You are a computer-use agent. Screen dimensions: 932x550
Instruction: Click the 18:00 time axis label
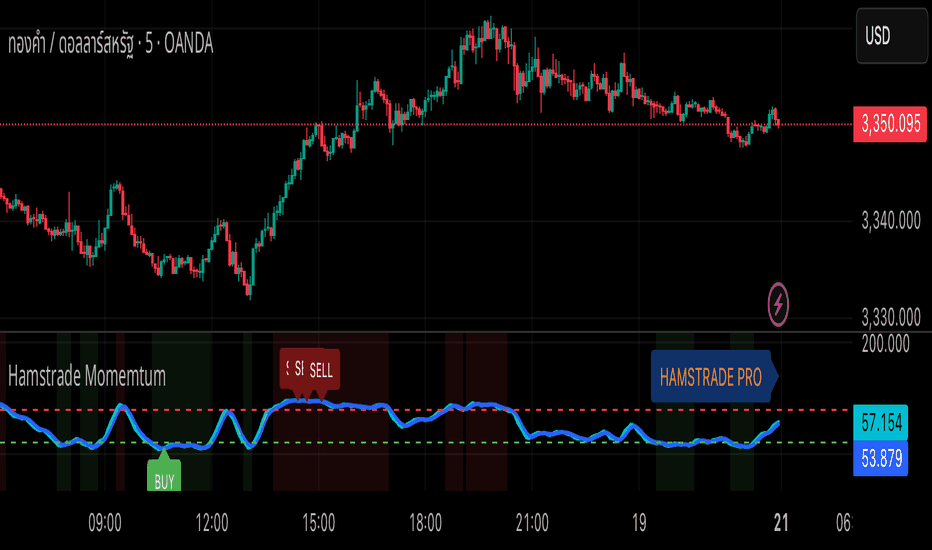(x=426, y=523)
